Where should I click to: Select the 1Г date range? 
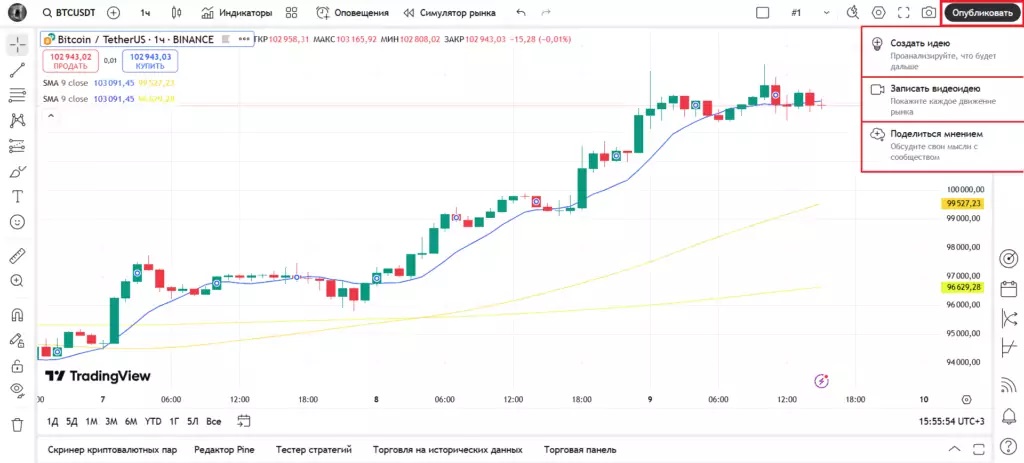(x=174, y=421)
